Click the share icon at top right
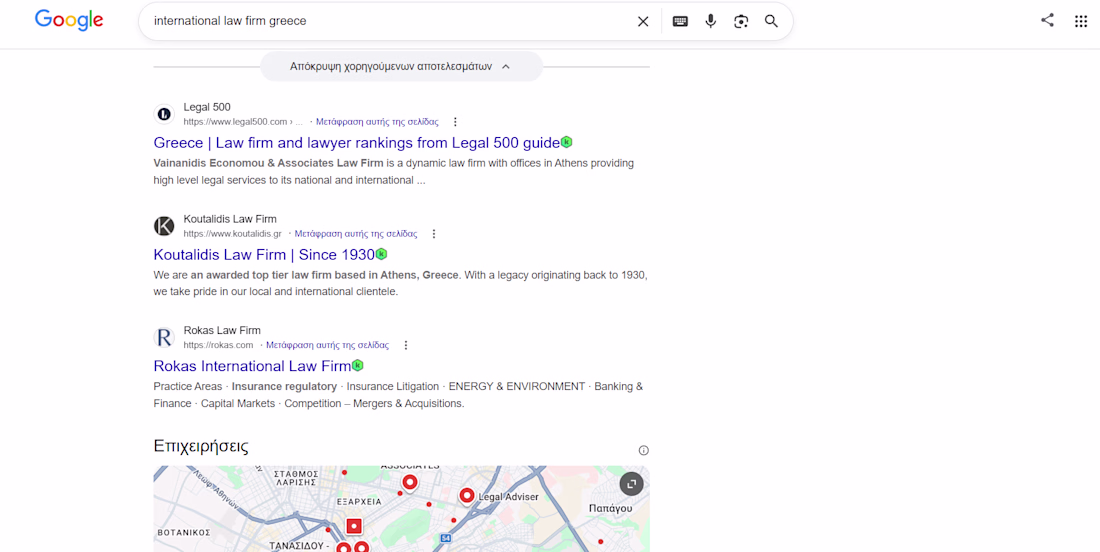 [x=1047, y=20]
